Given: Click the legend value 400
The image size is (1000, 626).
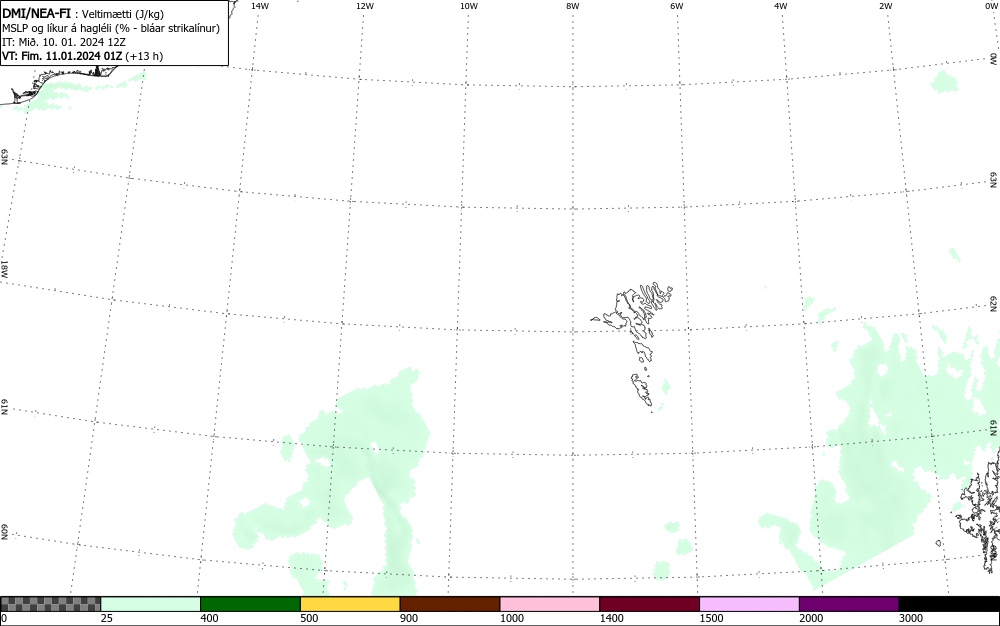Looking at the screenshot, I should pyautogui.click(x=209, y=618).
